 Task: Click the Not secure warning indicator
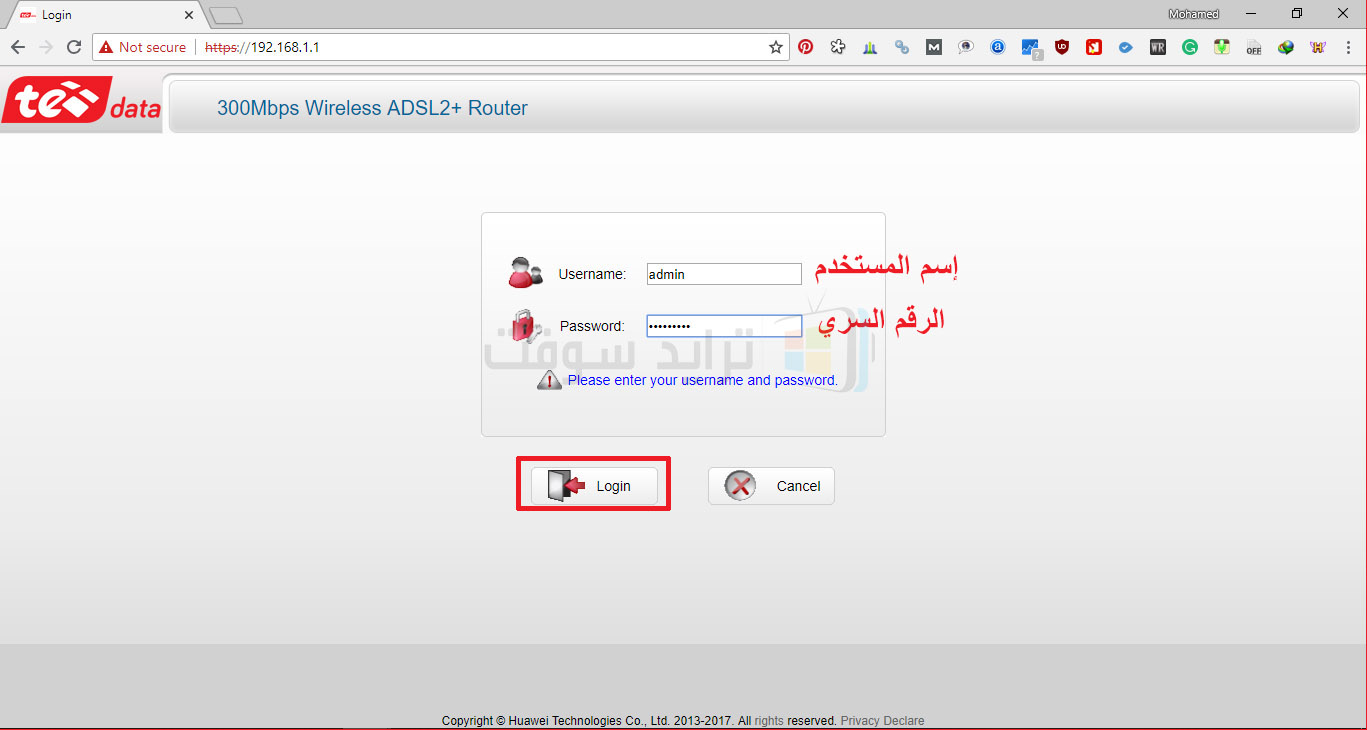[142, 47]
